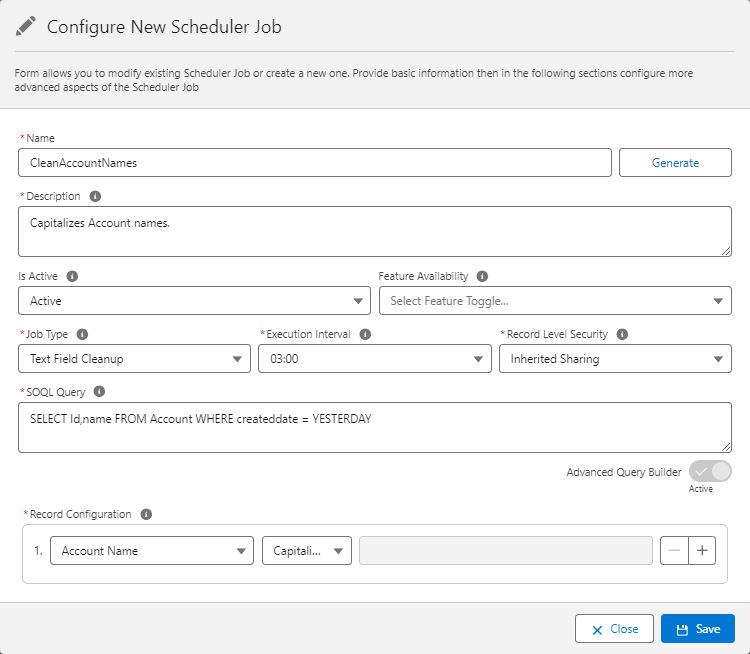
Task: Click the "Record Configuration" label
Action: 80,514
